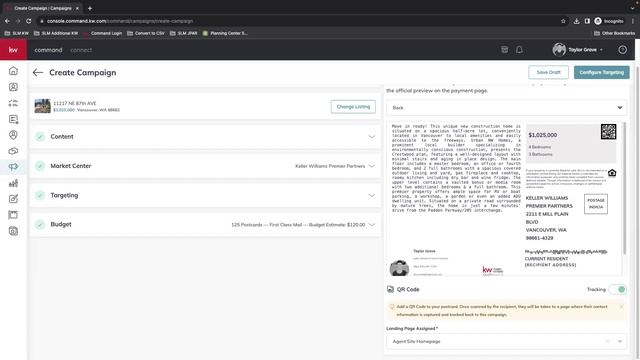Open the notifications bell
The height and width of the screenshot is (360, 640).
pos(519,50)
